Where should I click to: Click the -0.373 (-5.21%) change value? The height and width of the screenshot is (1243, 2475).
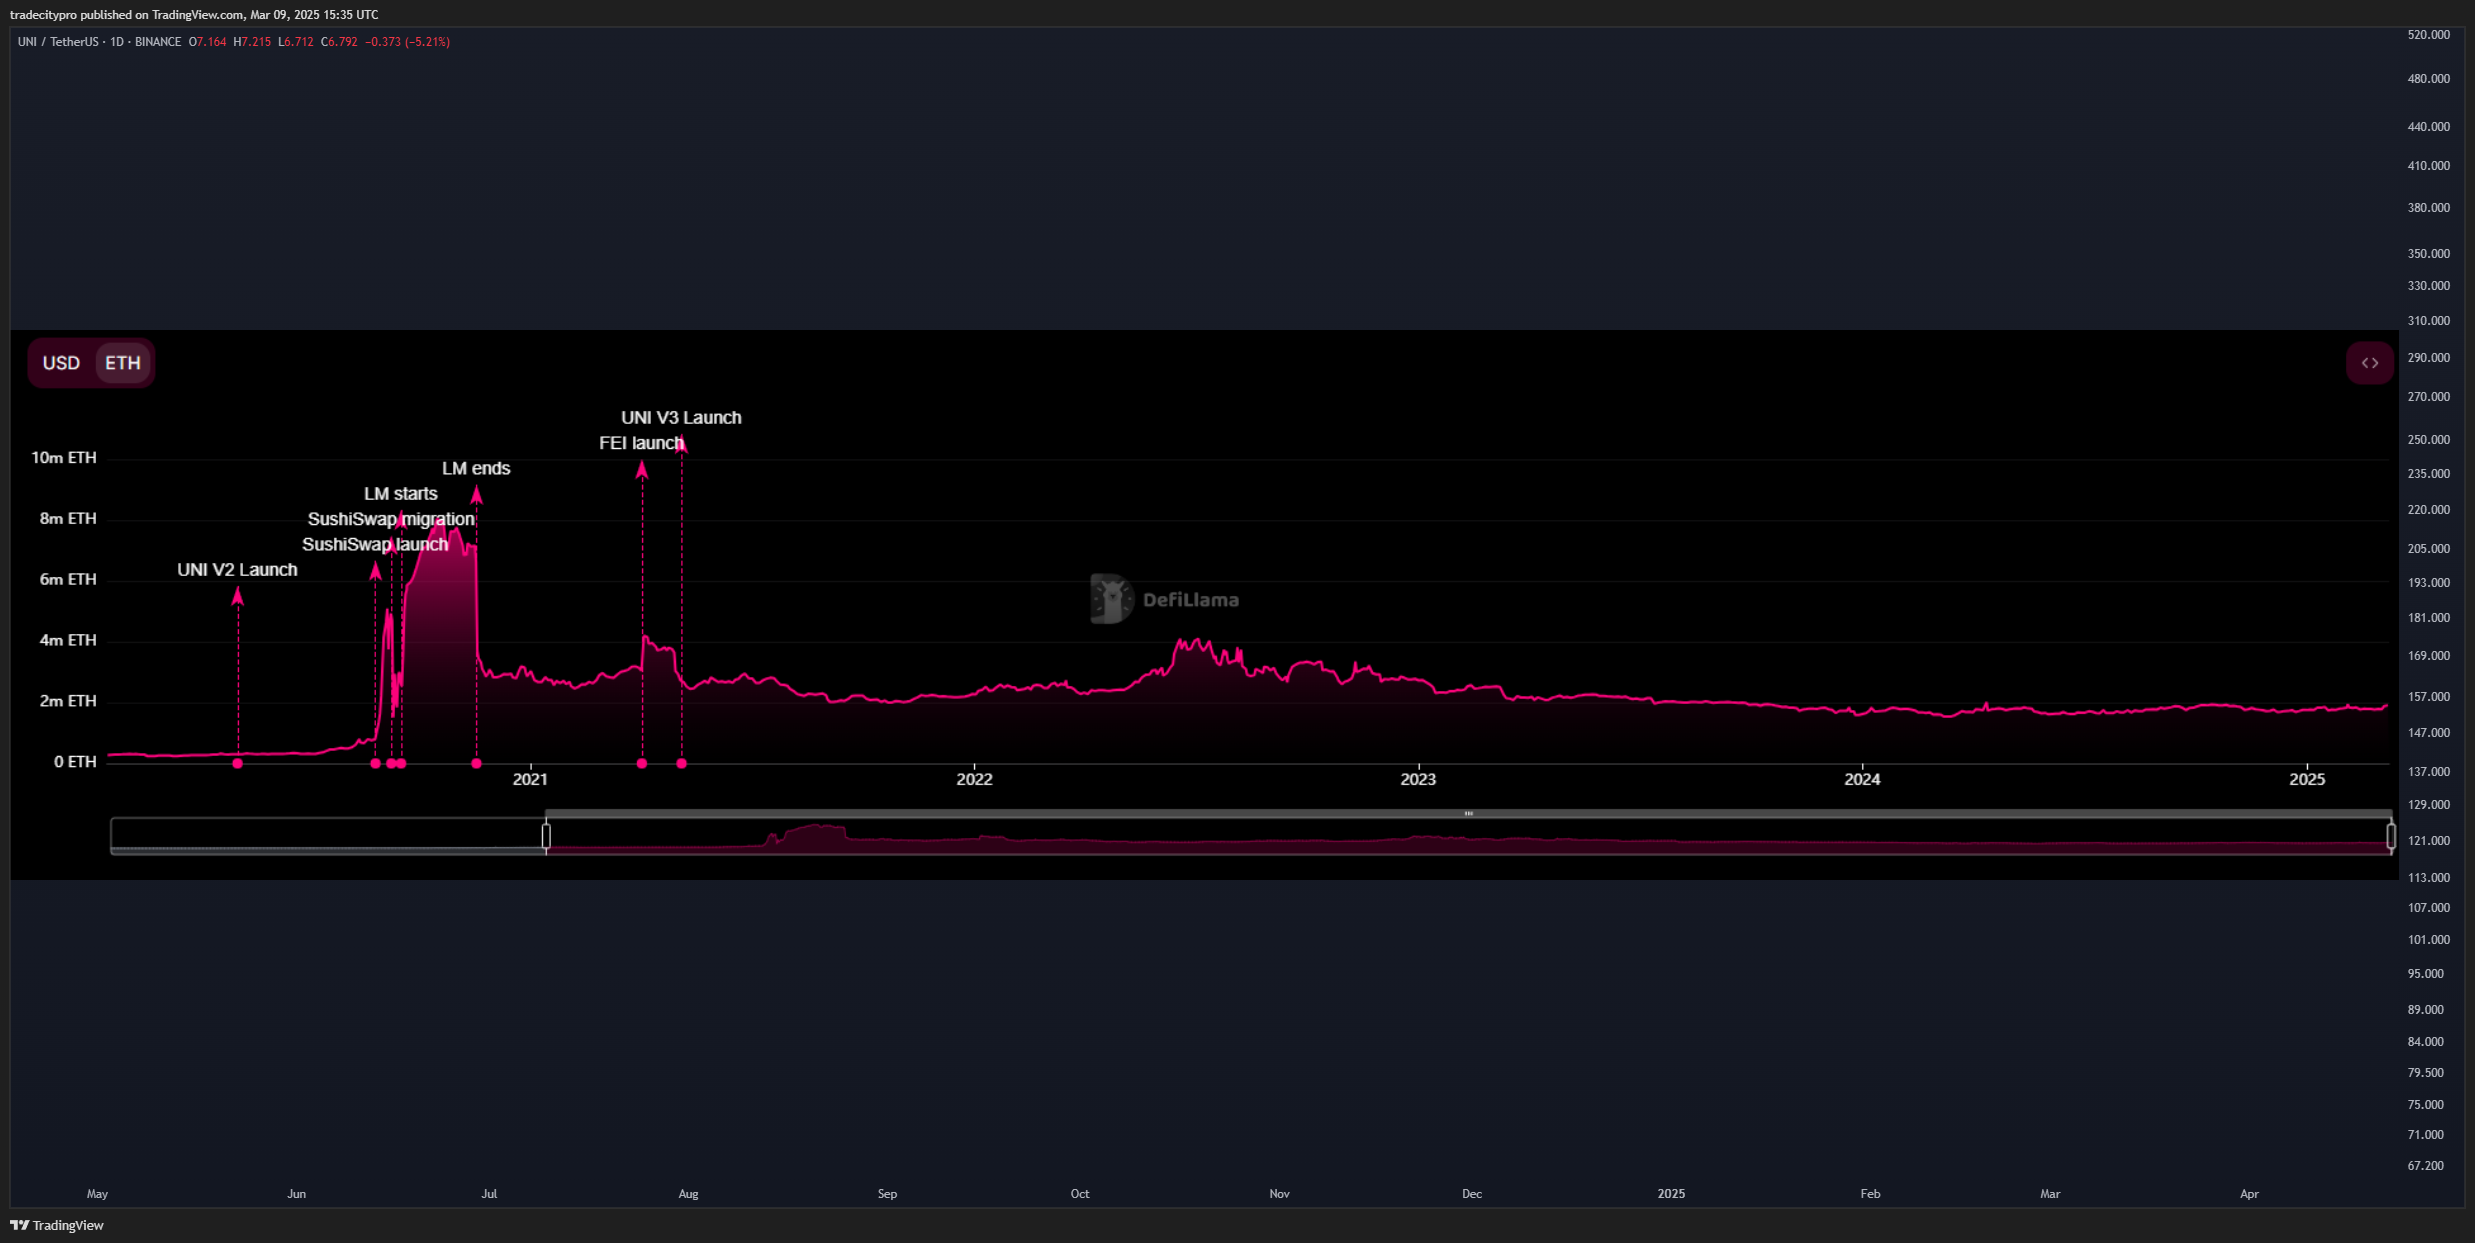pyautogui.click(x=407, y=42)
